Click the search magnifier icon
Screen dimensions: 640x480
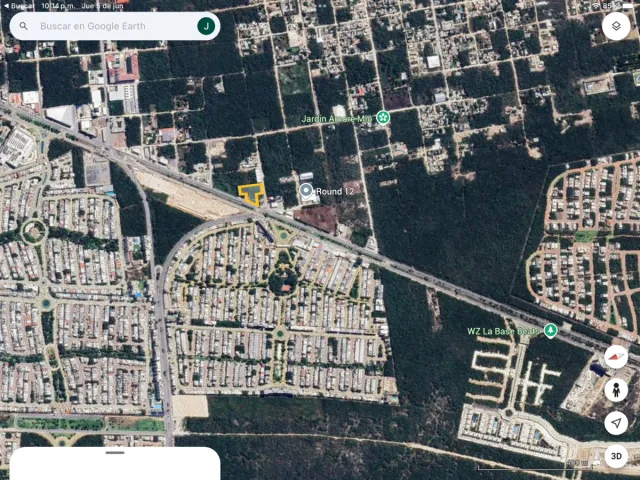pos(24,26)
